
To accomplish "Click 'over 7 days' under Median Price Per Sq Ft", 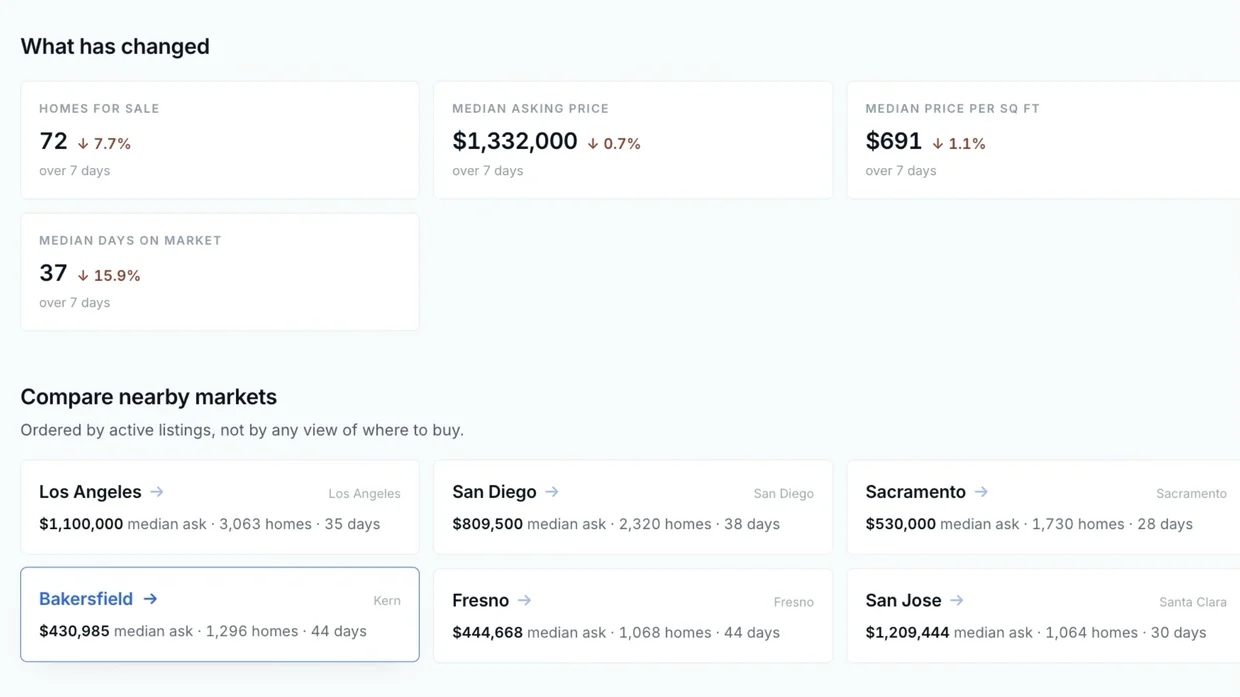I will (900, 171).
